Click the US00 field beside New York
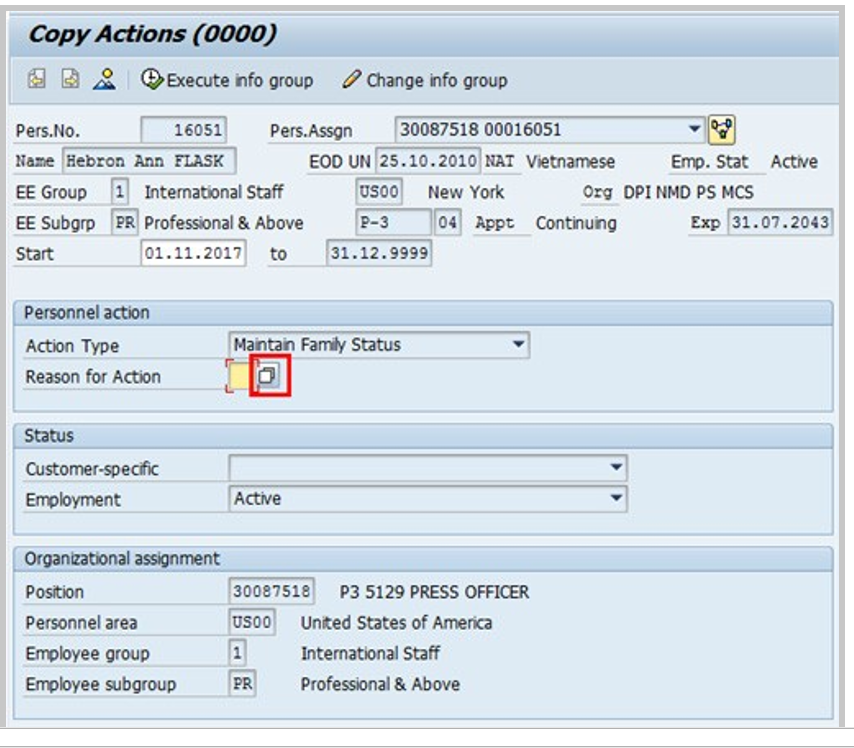The image size is (854, 748). (379, 192)
